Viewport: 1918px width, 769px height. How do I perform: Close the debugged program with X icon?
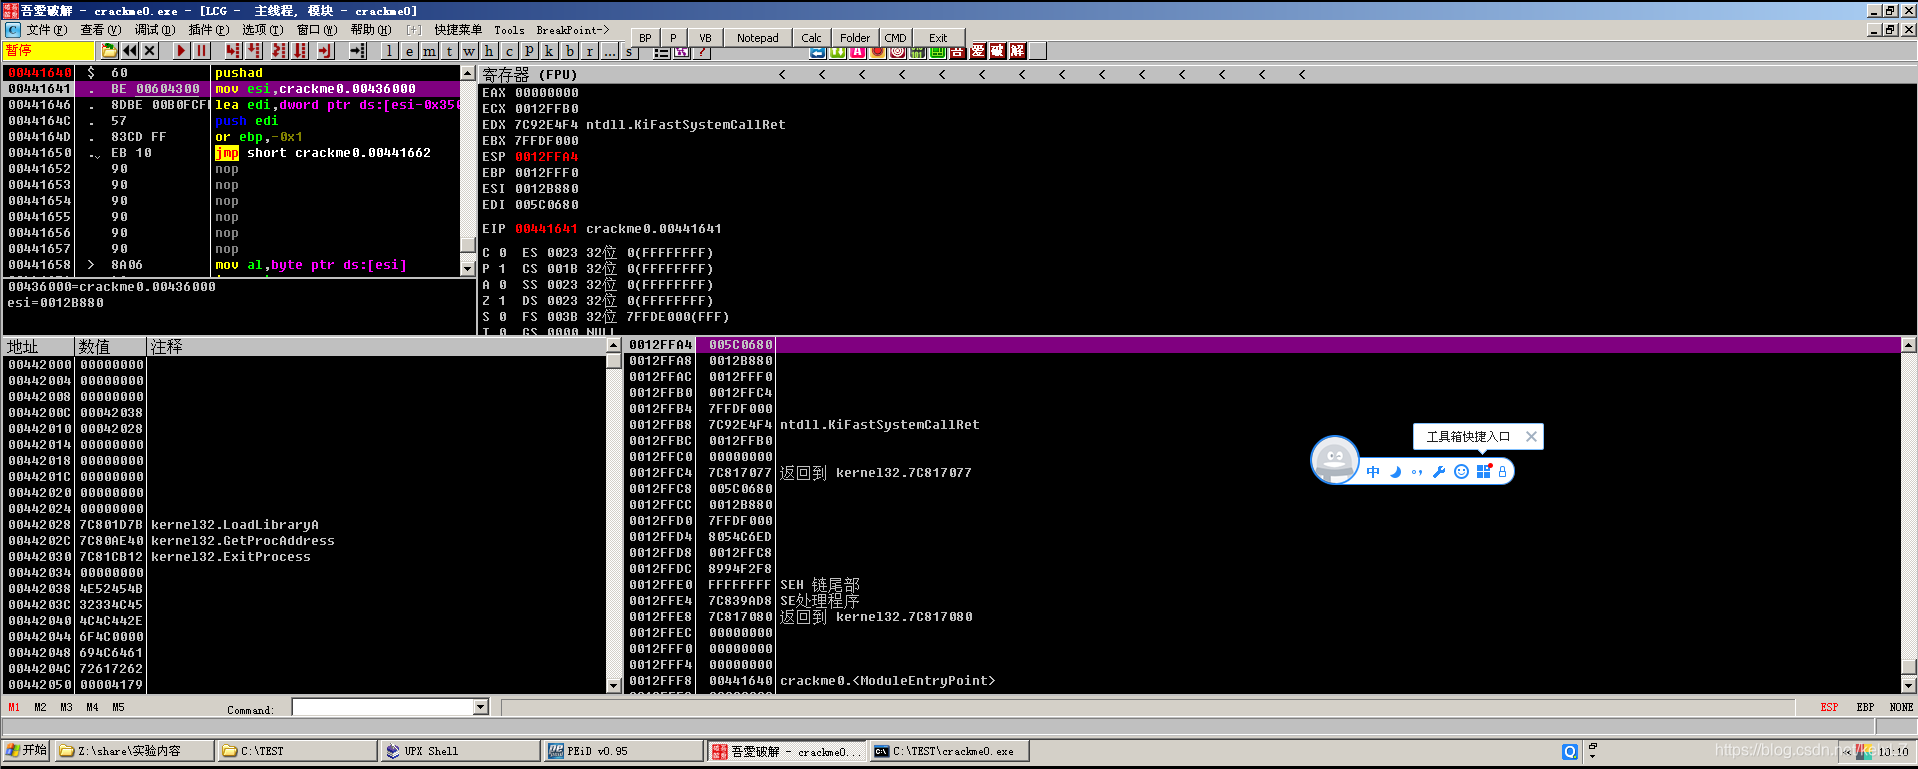tap(150, 51)
